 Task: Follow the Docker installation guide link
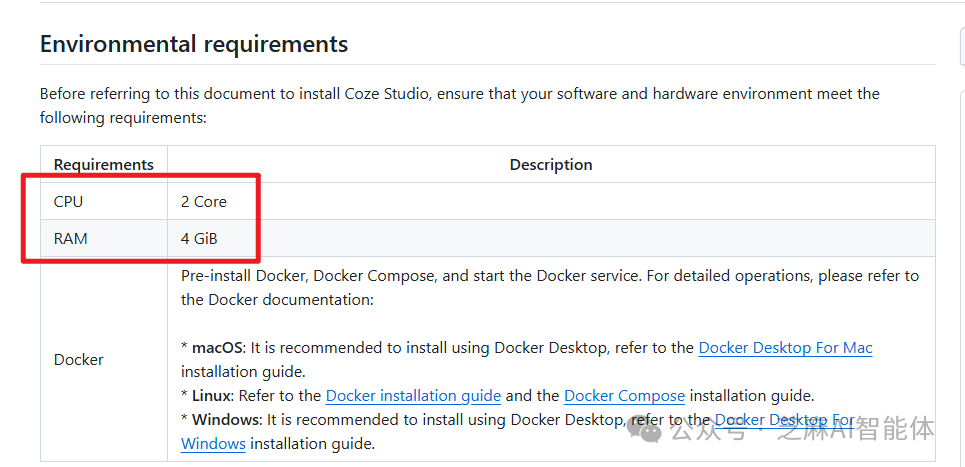[413, 396]
